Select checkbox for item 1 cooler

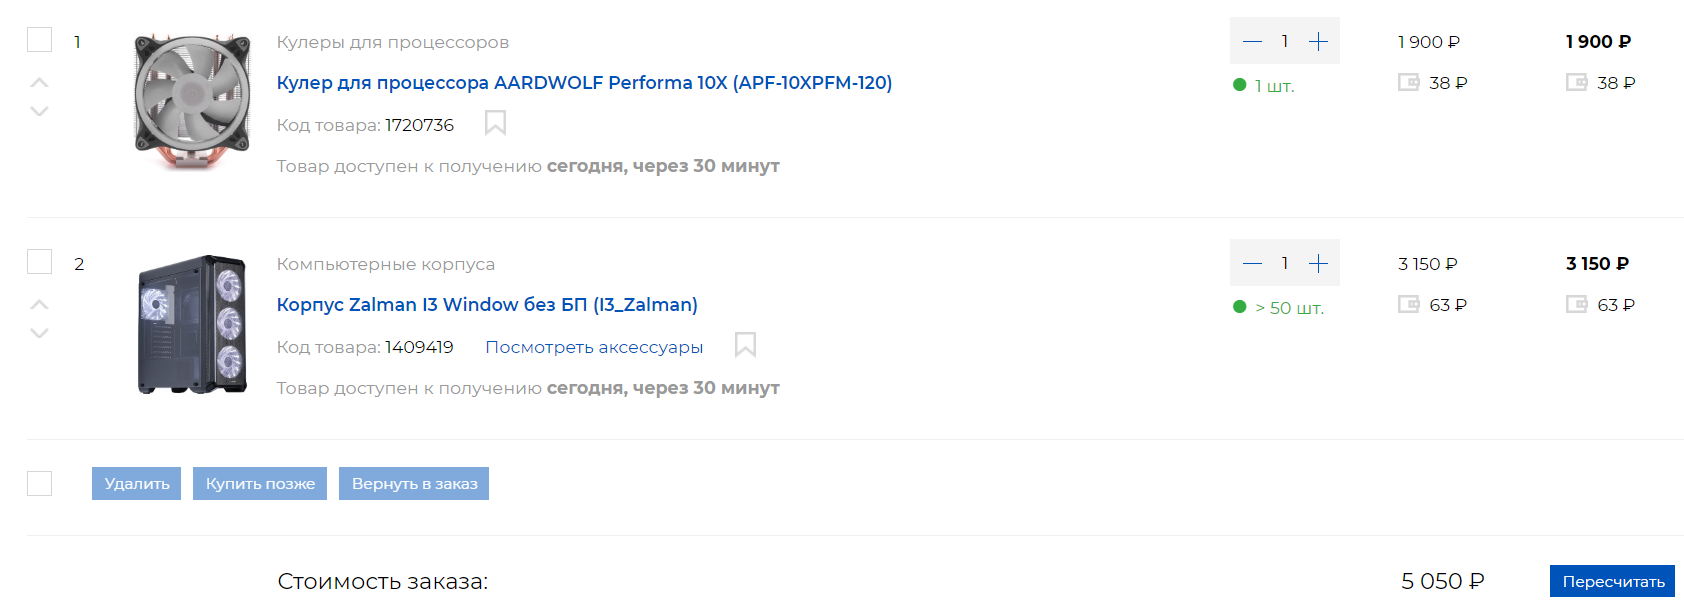39,40
